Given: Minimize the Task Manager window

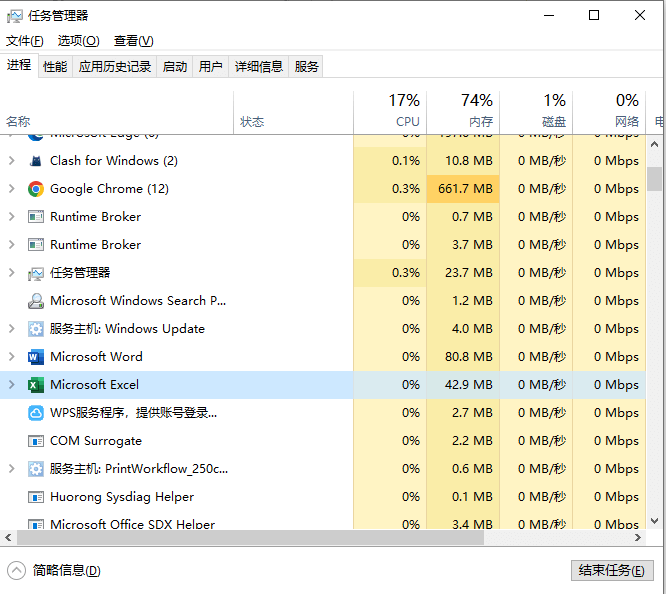Looking at the screenshot, I should (549, 15).
